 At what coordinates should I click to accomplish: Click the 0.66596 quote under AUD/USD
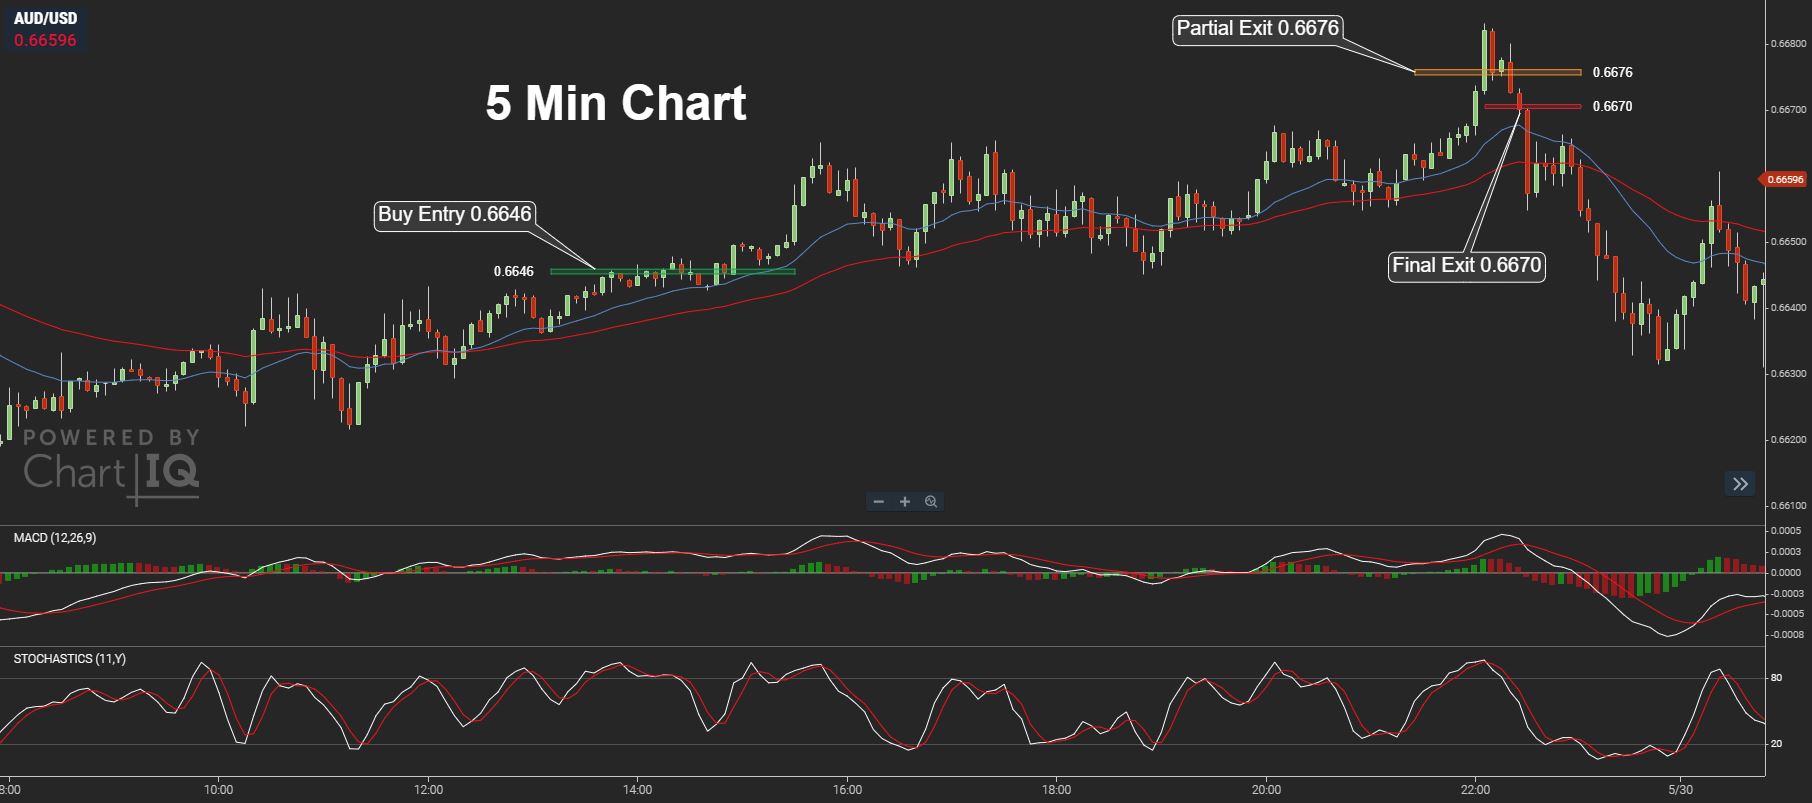click(45, 40)
